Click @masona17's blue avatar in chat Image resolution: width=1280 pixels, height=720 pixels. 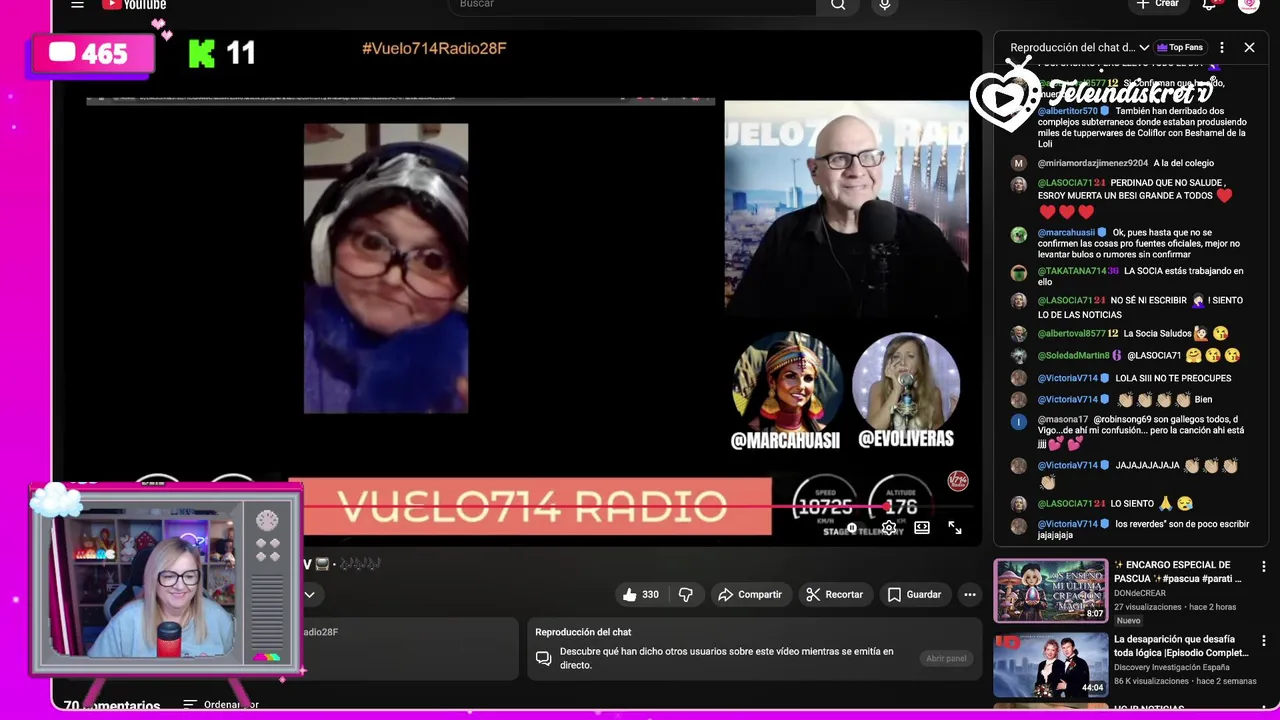(1018, 421)
